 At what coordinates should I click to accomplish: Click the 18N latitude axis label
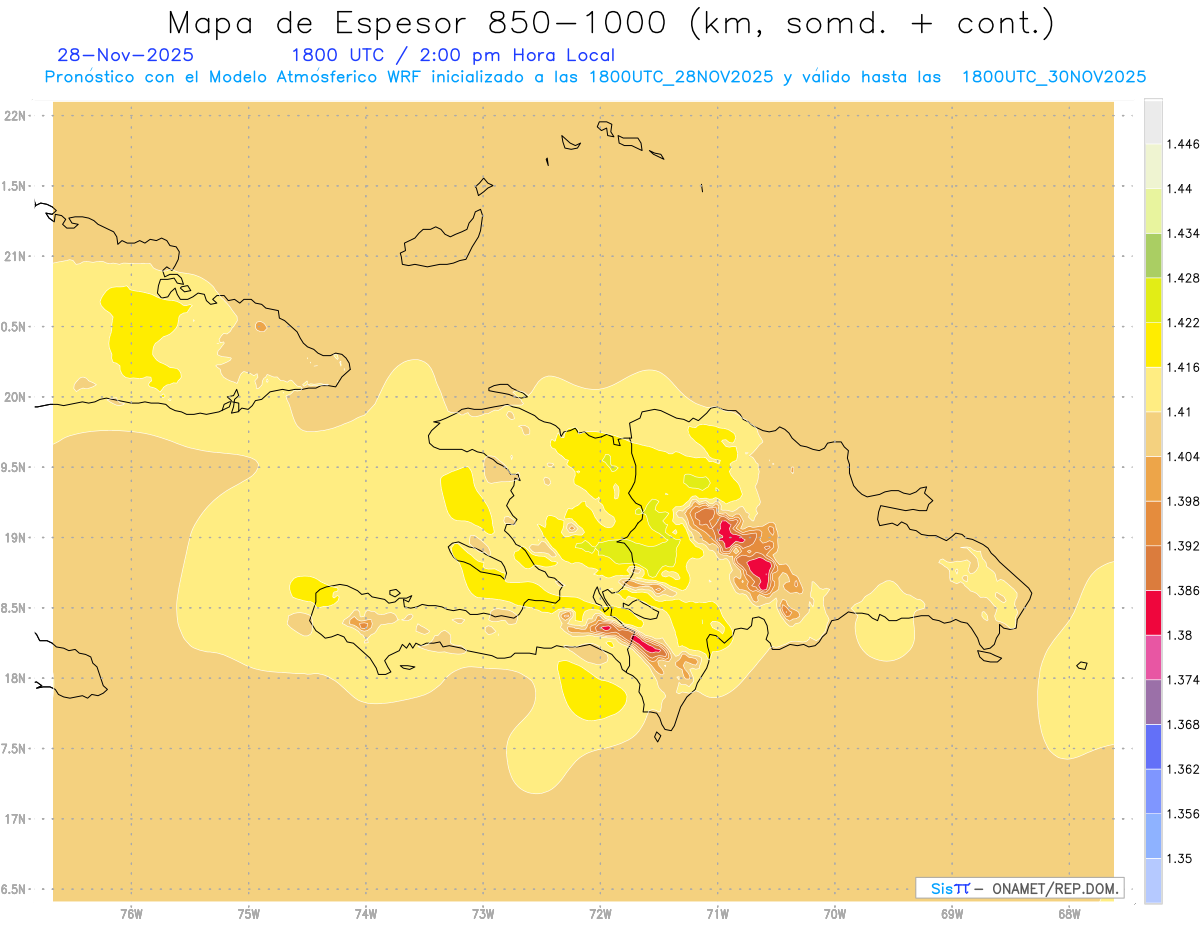(14, 678)
